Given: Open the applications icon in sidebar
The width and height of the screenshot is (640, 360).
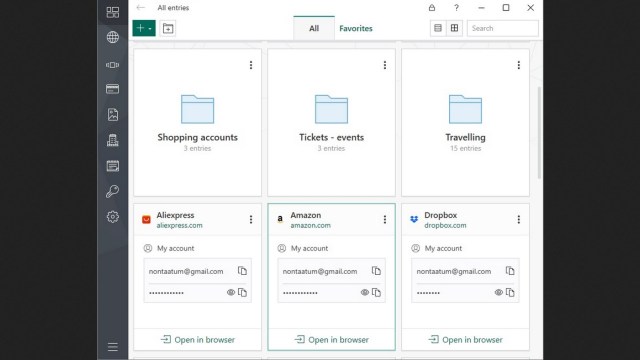Looking at the screenshot, I should pos(113,65).
